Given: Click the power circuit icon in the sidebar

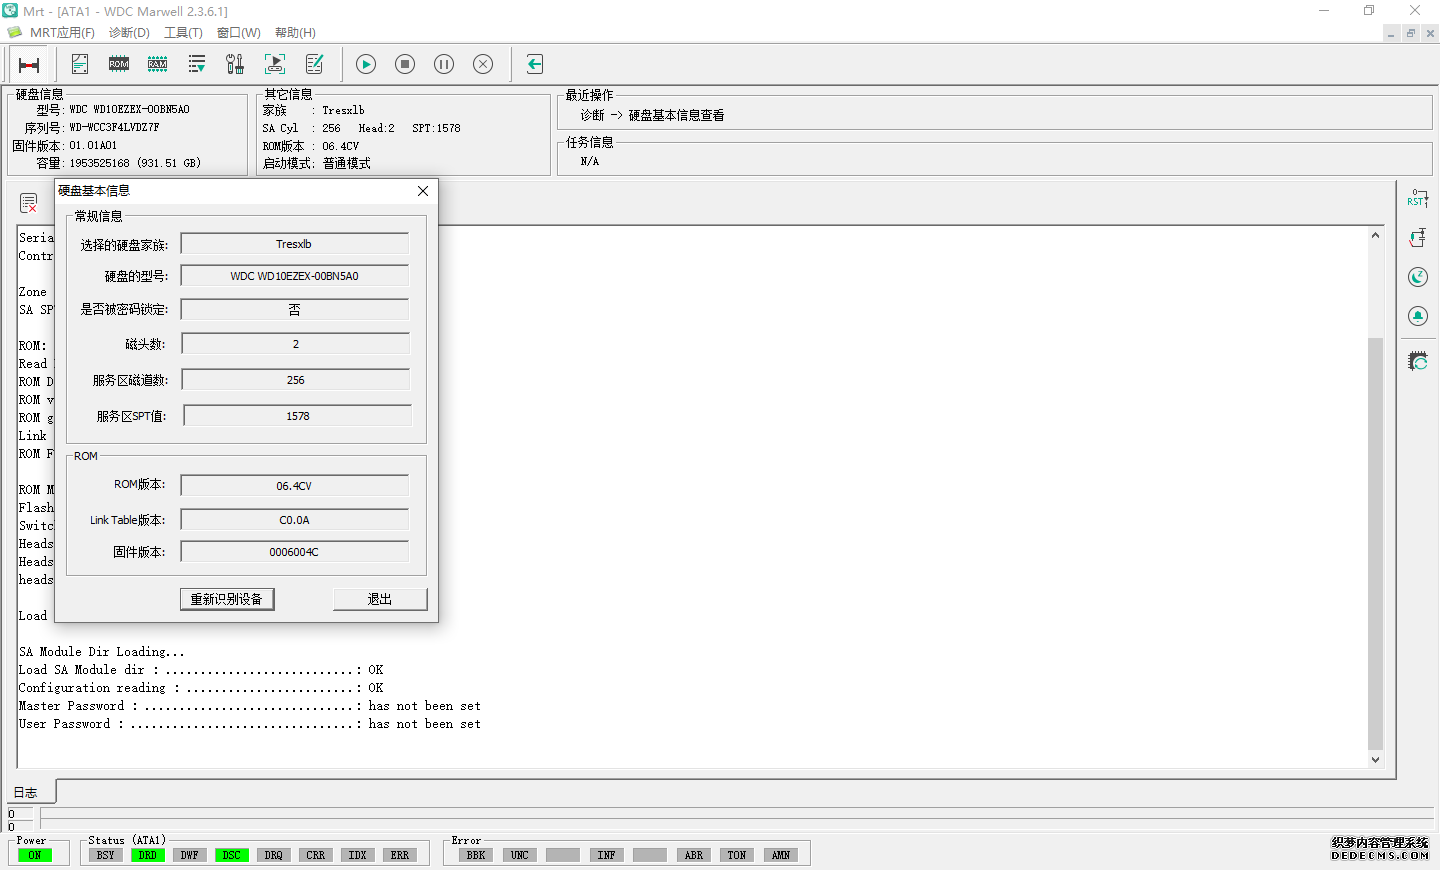Looking at the screenshot, I should (1418, 238).
